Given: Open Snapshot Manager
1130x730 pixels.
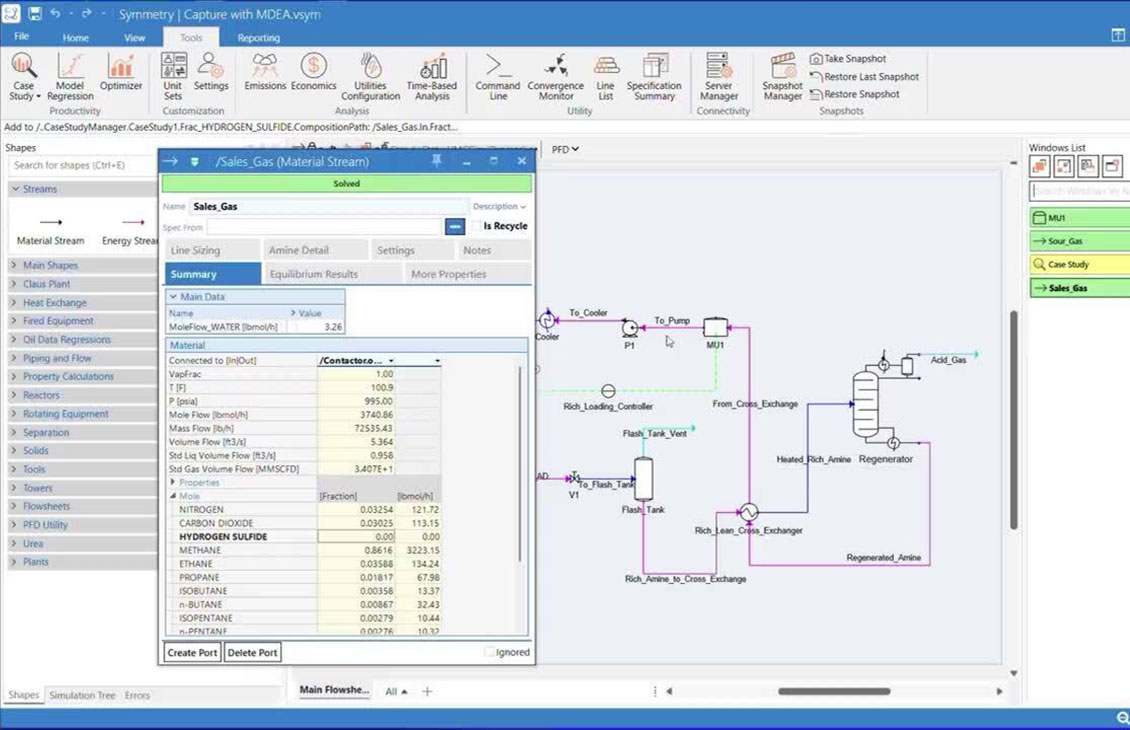Looking at the screenshot, I should tap(782, 76).
